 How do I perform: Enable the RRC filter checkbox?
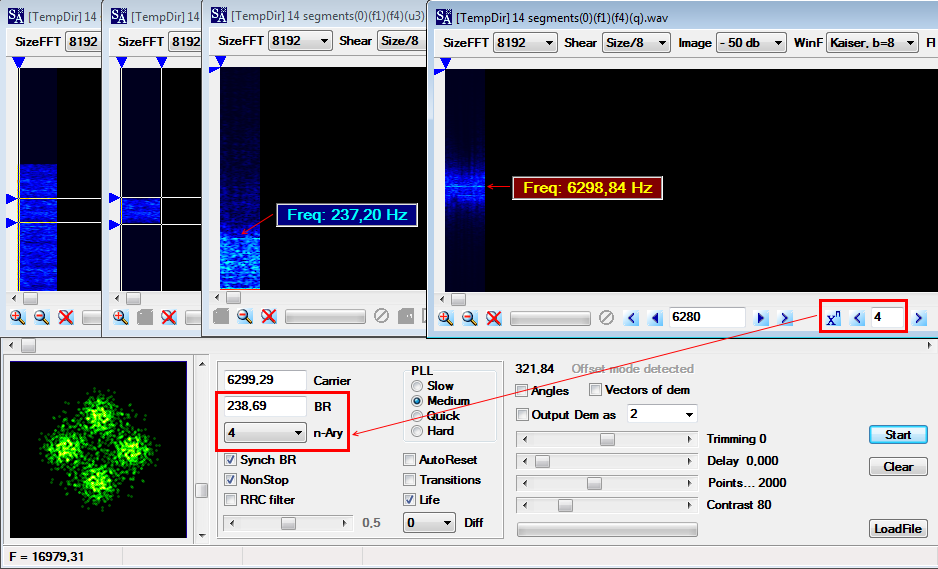231,499
